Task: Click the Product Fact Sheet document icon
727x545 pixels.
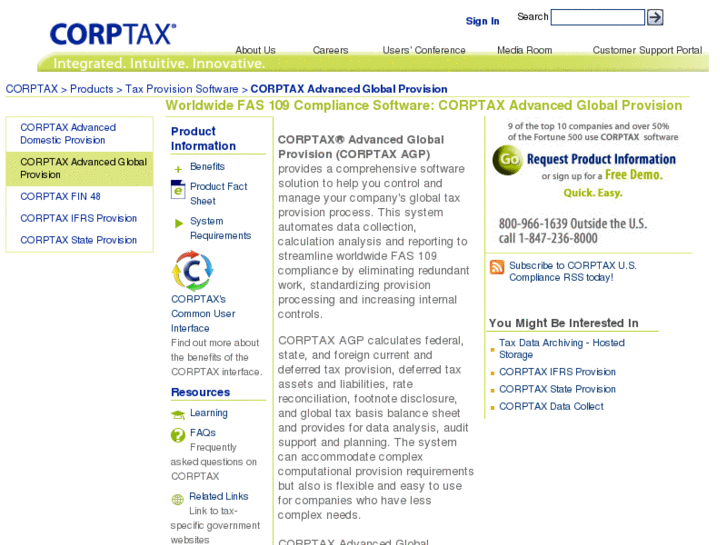Action: 178,189
